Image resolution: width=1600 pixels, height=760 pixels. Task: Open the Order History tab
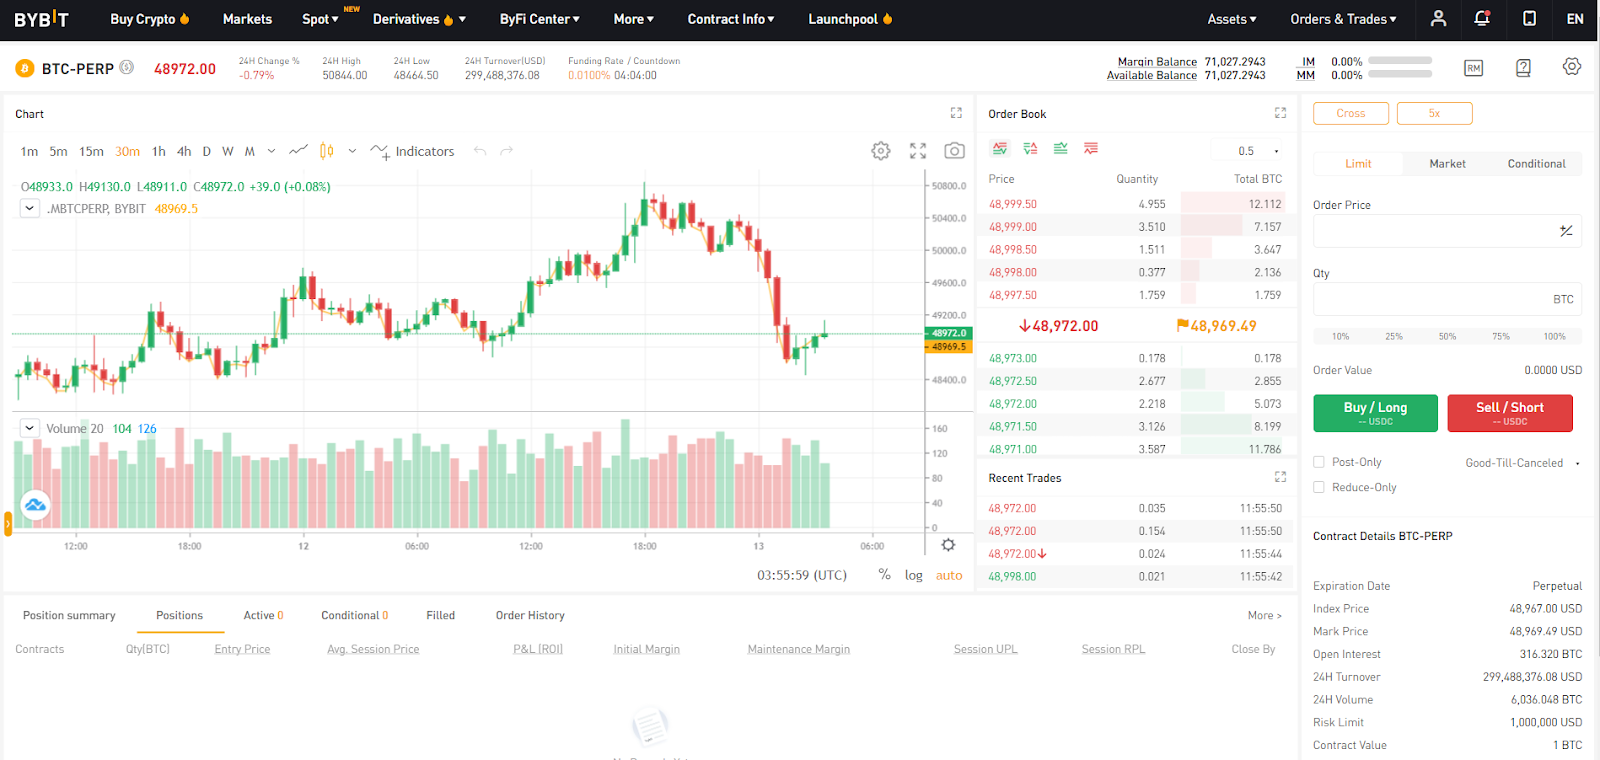pyautogui.click(x=530, y=615)
